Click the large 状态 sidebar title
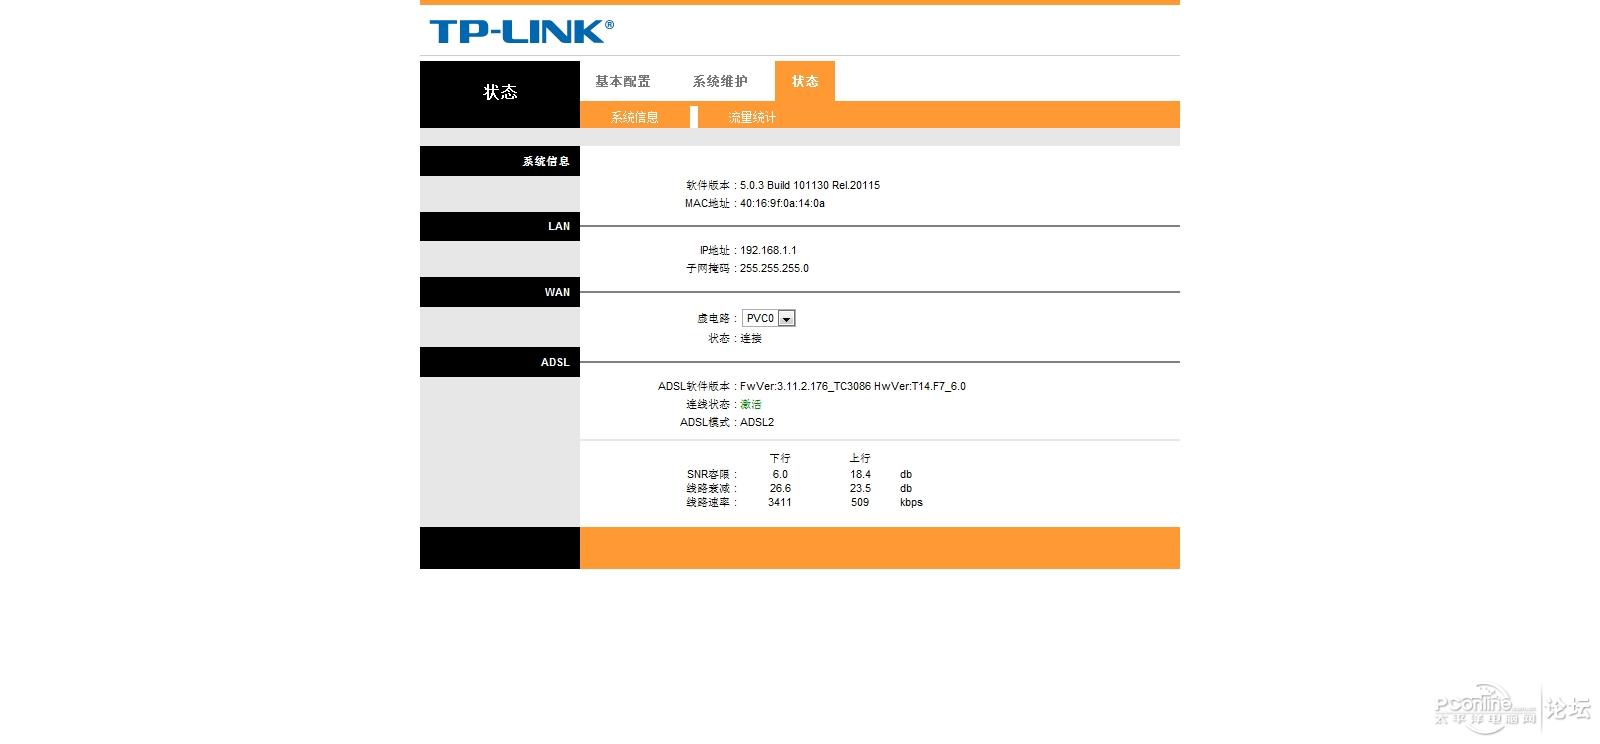1600x744 pixels. click(x=500, y=92)
